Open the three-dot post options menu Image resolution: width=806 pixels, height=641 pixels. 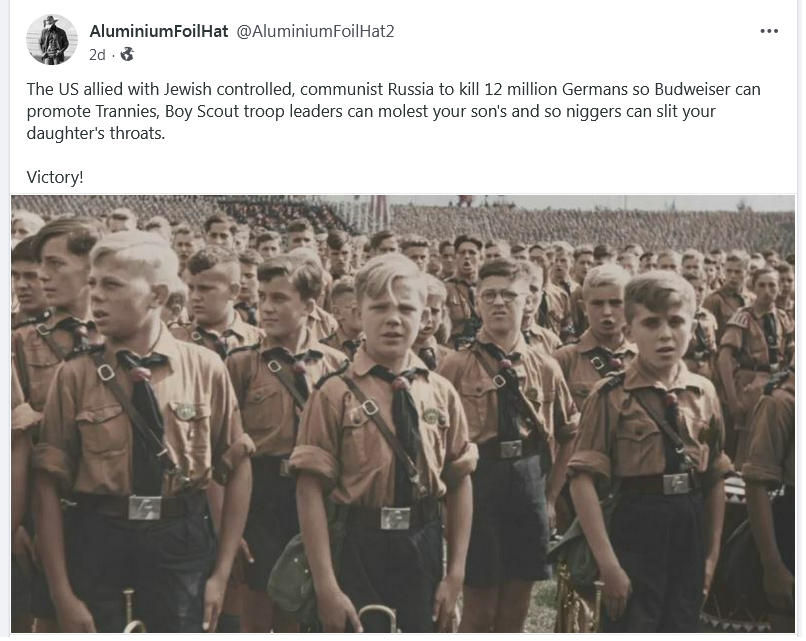[x=768, y=31]
